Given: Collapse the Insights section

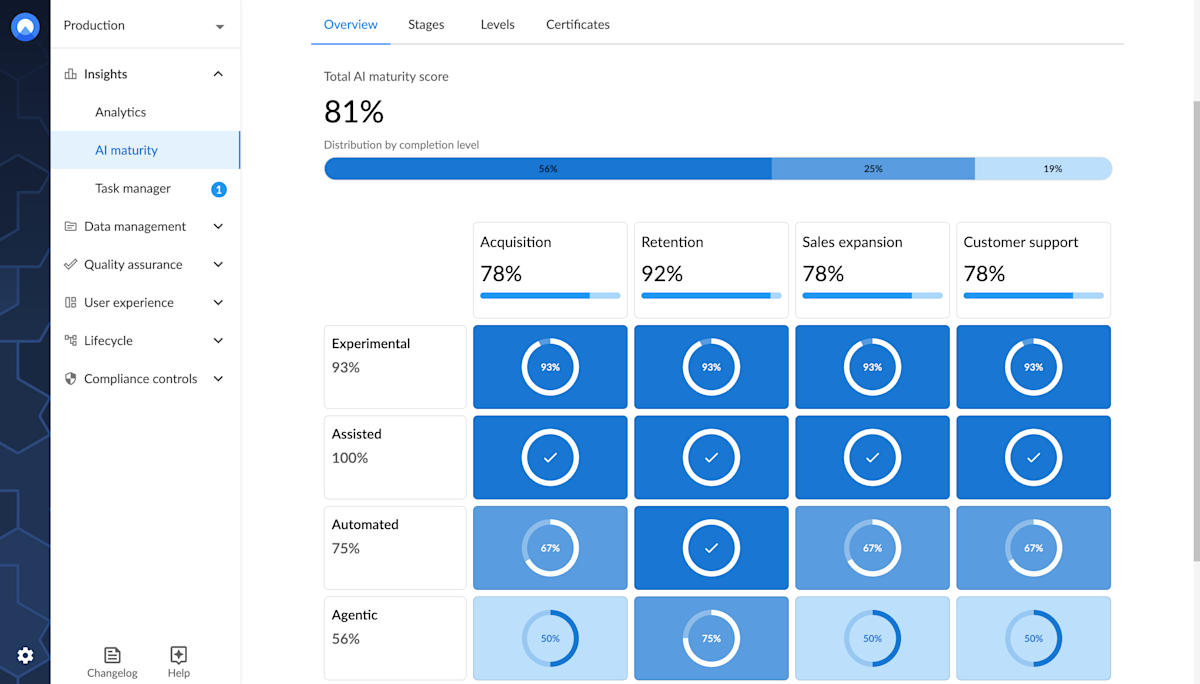Looking at the screenshot, I should [x=218, y=73].
